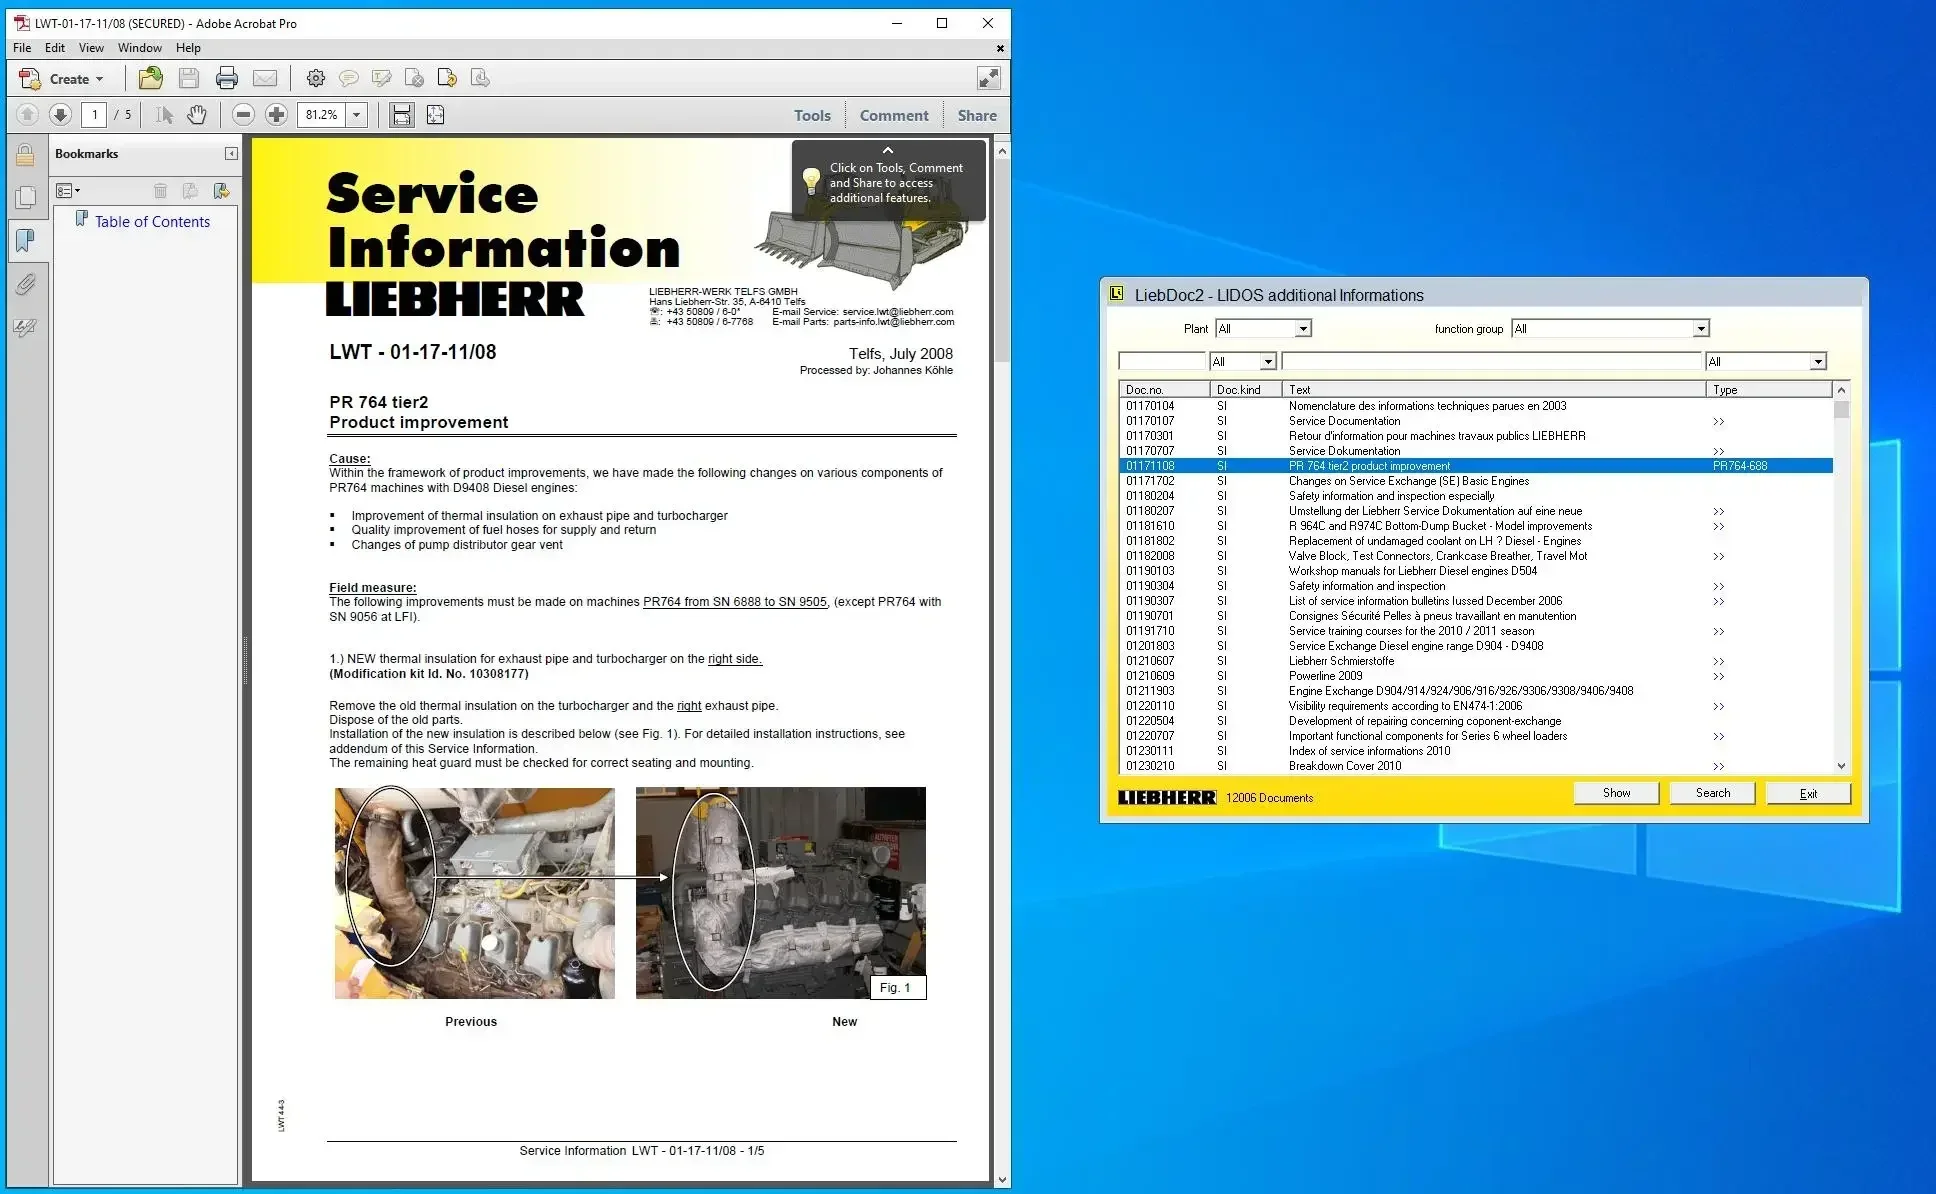Click the security lock panel icon
The image size is (1936, 1194).
(x=25, y=155)
